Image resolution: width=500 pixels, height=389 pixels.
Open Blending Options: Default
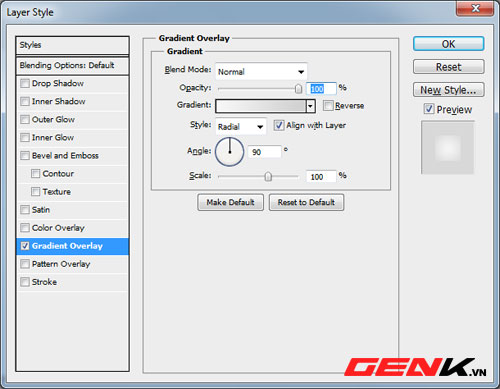click(x=72, y=65)
